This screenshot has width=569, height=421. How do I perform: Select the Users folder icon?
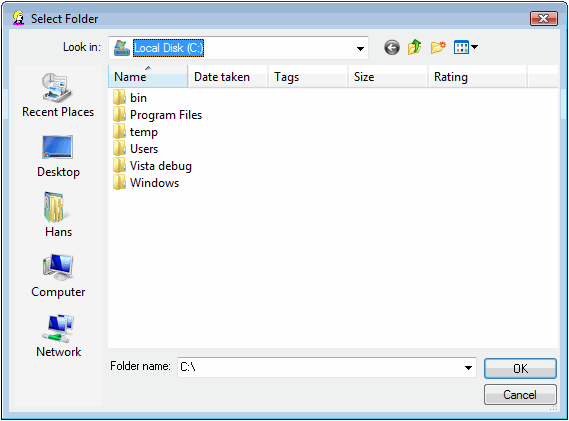point(119,148)
